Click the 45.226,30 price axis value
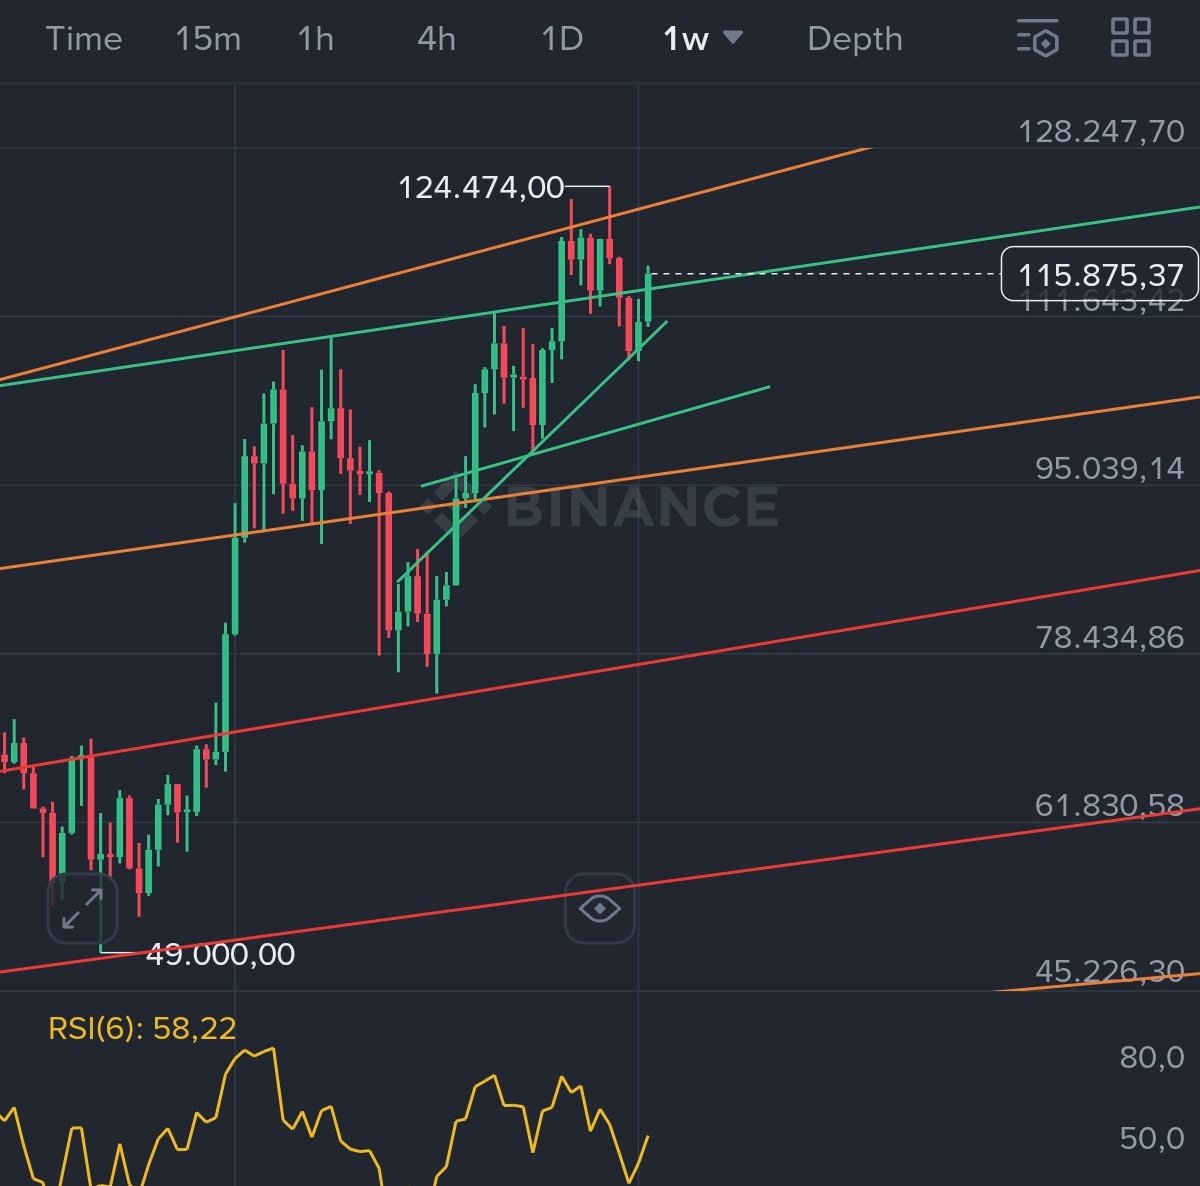 pos(1110,971)
